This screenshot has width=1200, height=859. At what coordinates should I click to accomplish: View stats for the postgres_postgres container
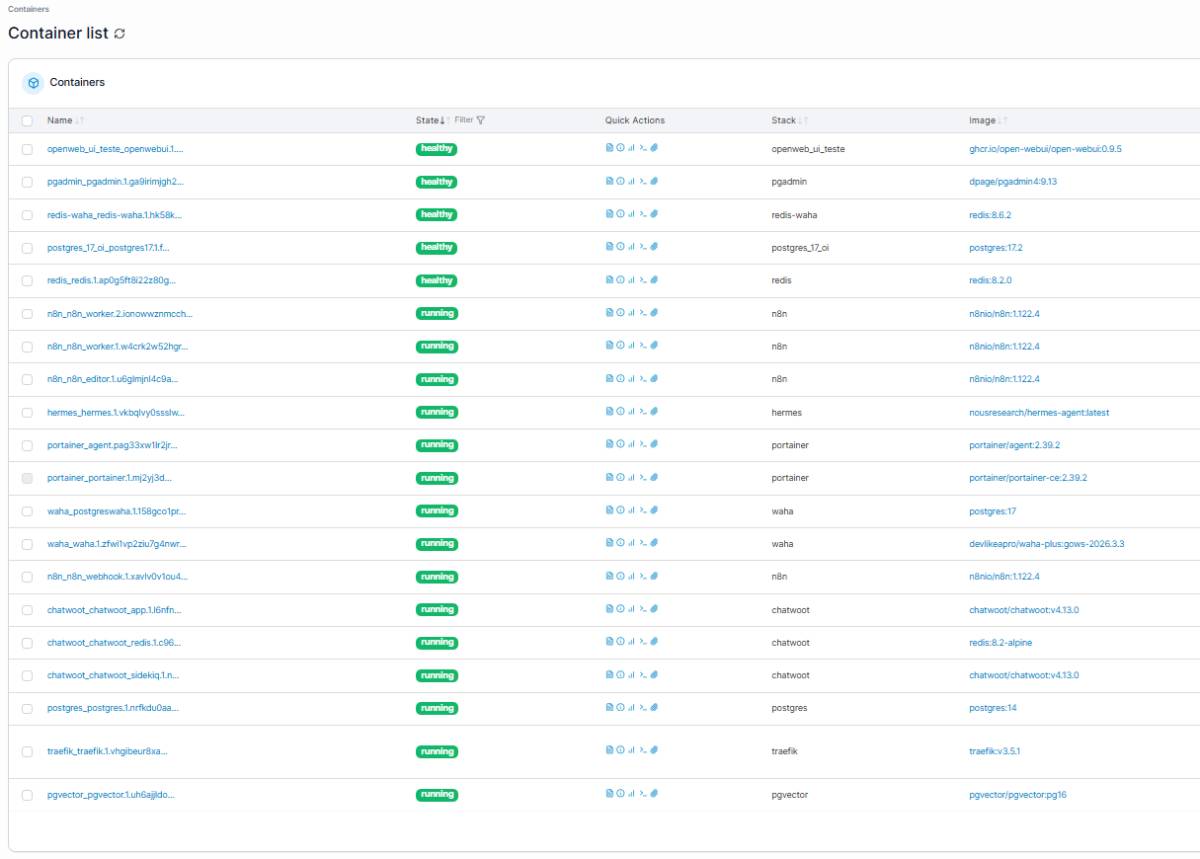pyautogui.click(x=631, y=708)
